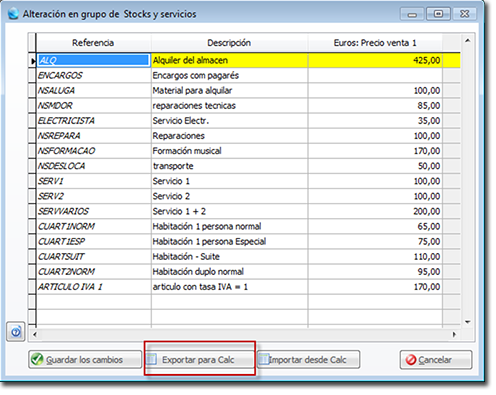Click the transporte description cell
The width and height of the screenshot is (496, 395).
[229, 166]
